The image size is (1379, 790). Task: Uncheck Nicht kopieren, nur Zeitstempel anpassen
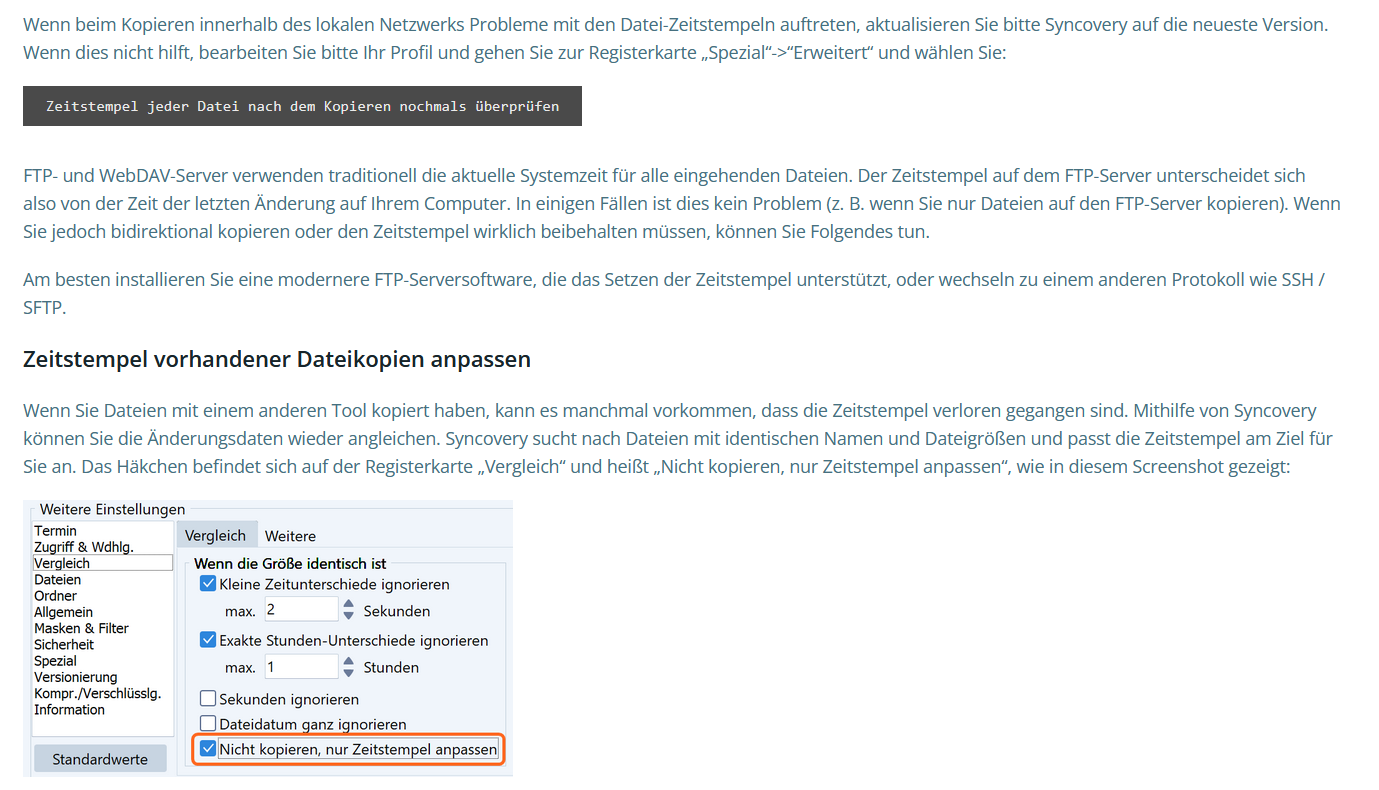209,749
